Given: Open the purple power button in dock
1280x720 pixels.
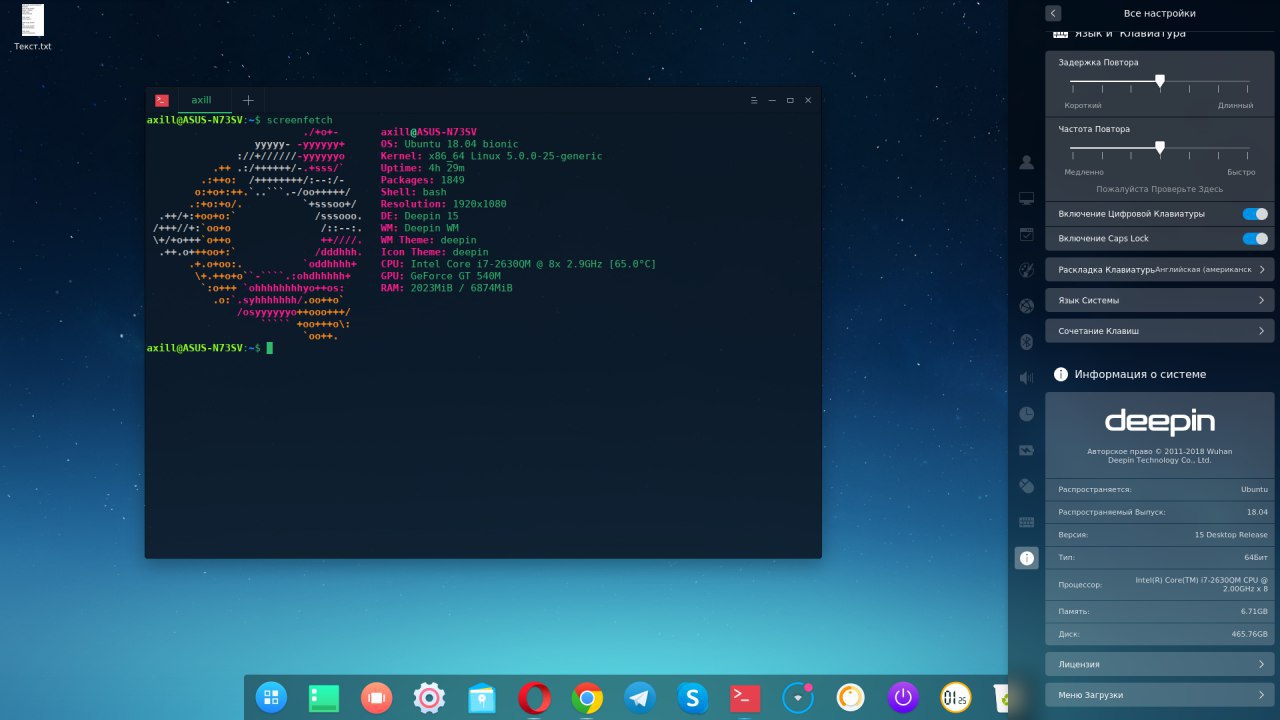Looking at the screenshot, I should (x=903, y=697).
